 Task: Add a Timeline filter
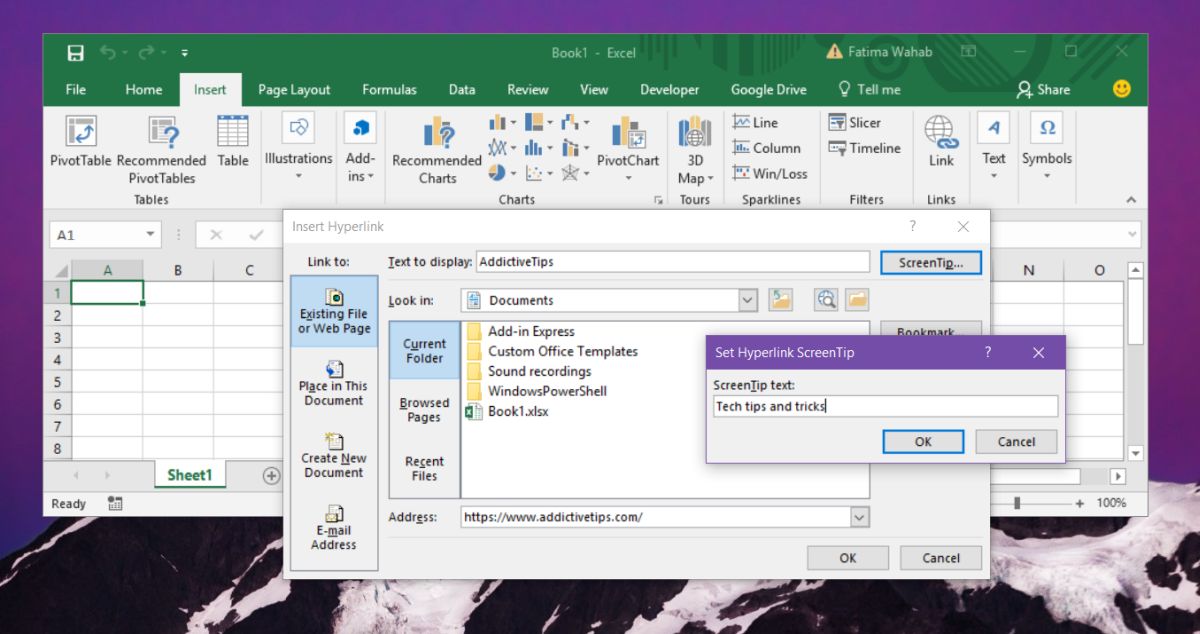[x=864, y=148]
